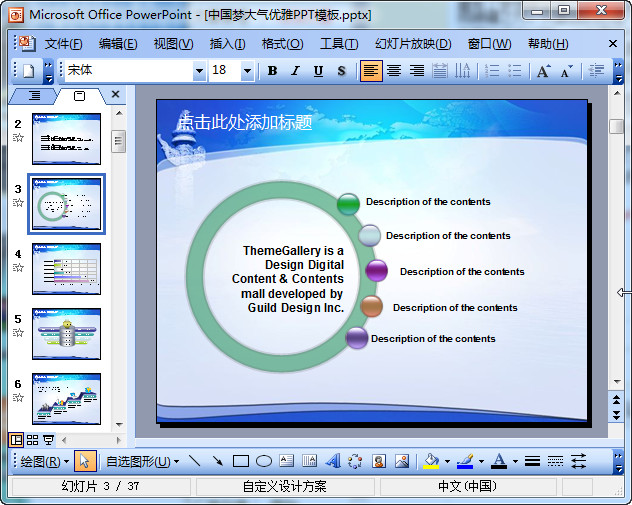Switch to the outline tab
Screen dimensions: 632x505
click(x=34, y=96)
